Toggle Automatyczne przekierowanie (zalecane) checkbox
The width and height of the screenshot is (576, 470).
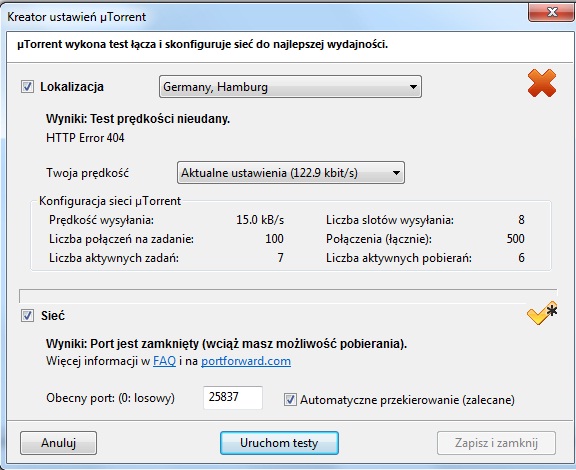[290, 399]
